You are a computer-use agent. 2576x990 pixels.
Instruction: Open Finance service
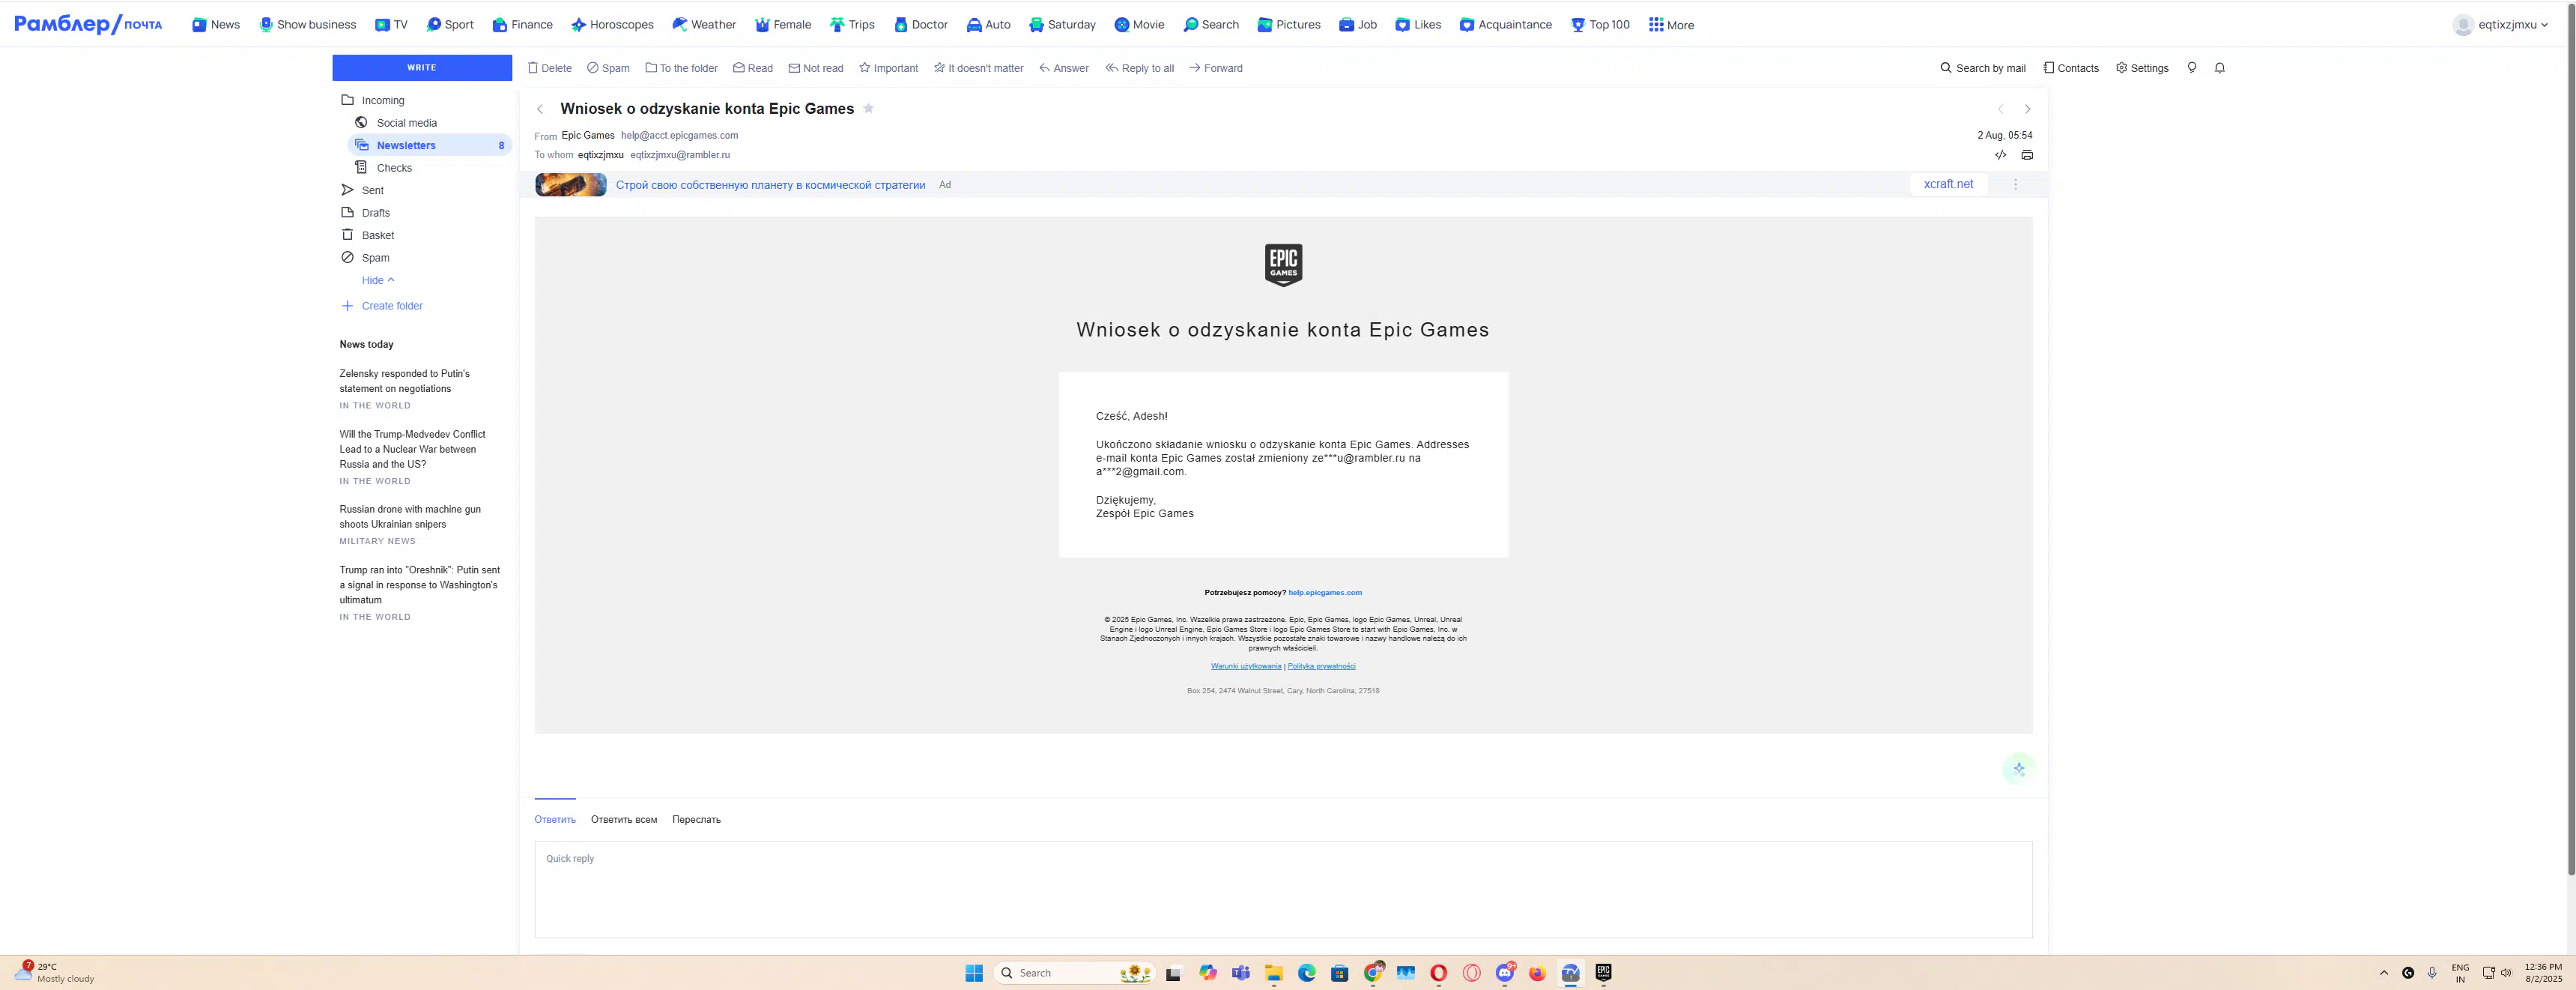pyautogui.click(x=522, y=25)
